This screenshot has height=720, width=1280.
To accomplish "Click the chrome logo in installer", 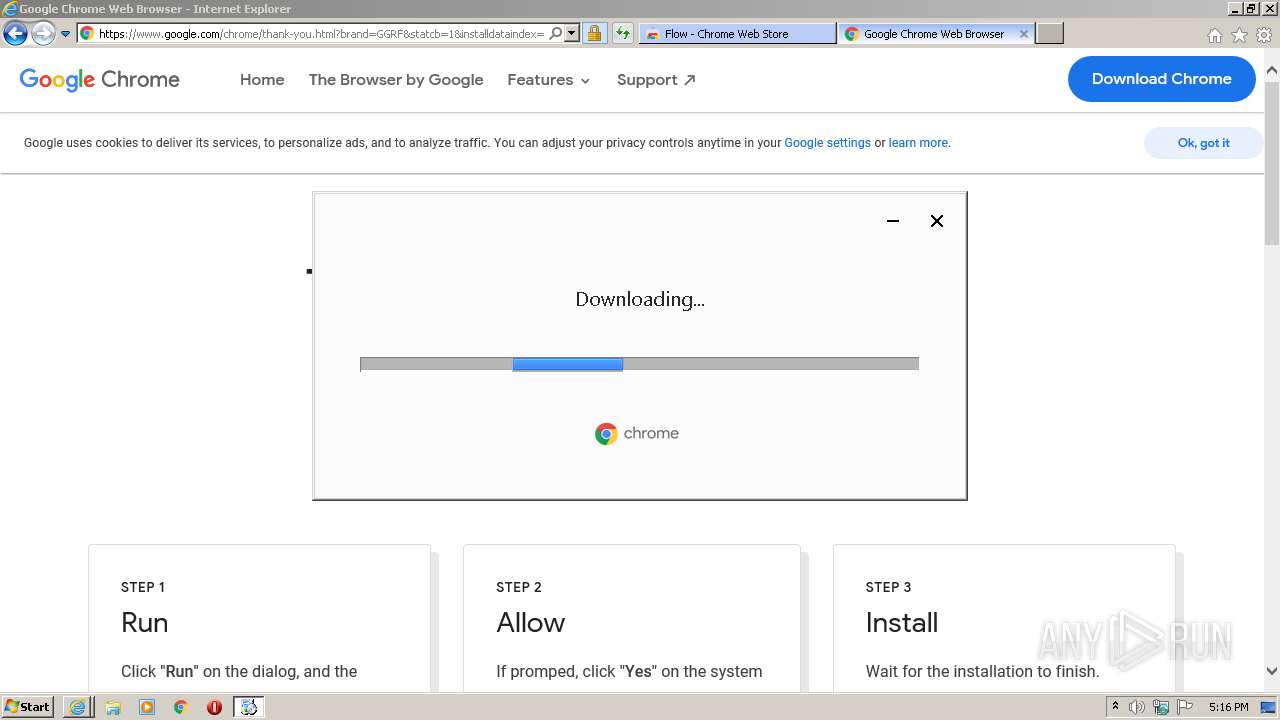I will tap(637, 433).
